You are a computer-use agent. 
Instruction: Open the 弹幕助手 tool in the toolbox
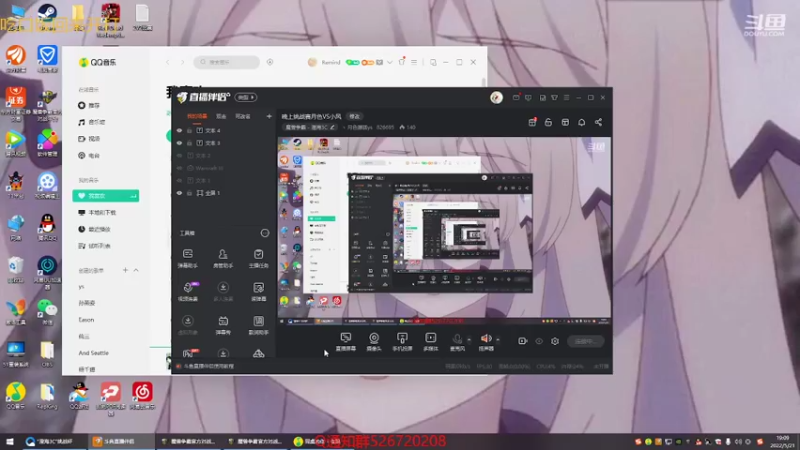click(x=187, y=258)
